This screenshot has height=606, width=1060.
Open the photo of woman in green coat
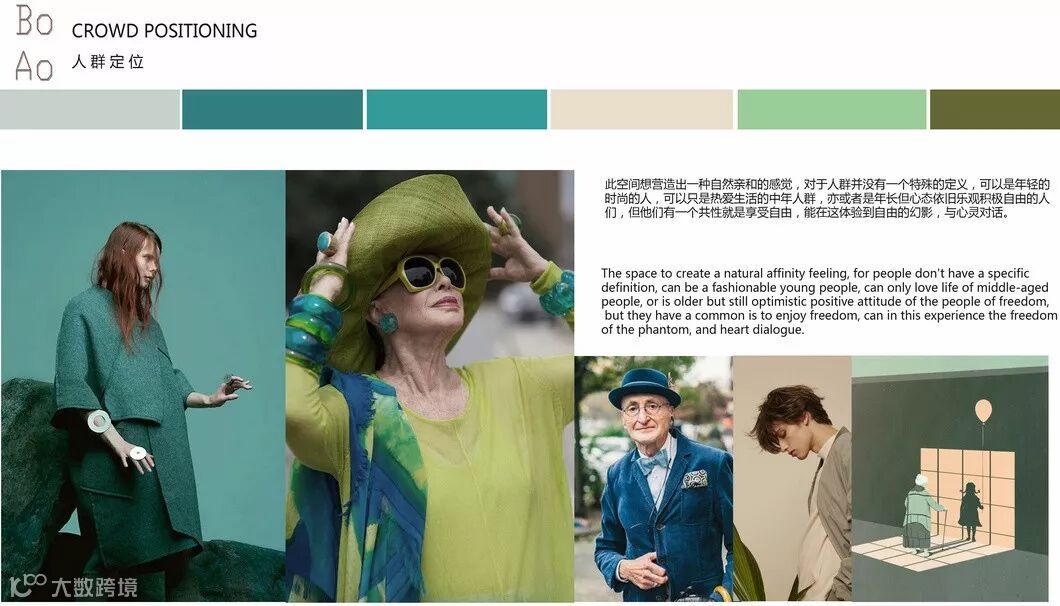(x=143, y=386)
